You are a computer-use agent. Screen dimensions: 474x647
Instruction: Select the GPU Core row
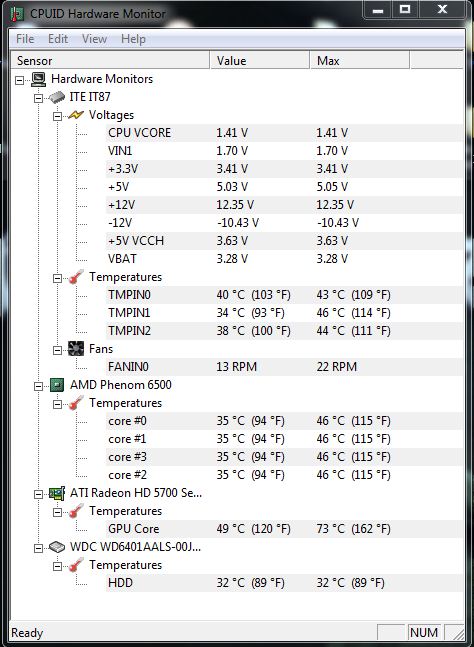pyautogui.click(x=284, y=529)
